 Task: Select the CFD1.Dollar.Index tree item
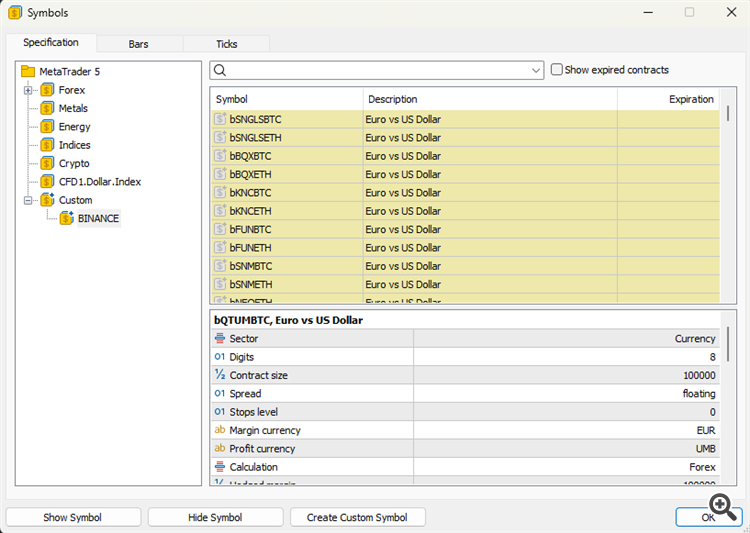tap(100, 182)
